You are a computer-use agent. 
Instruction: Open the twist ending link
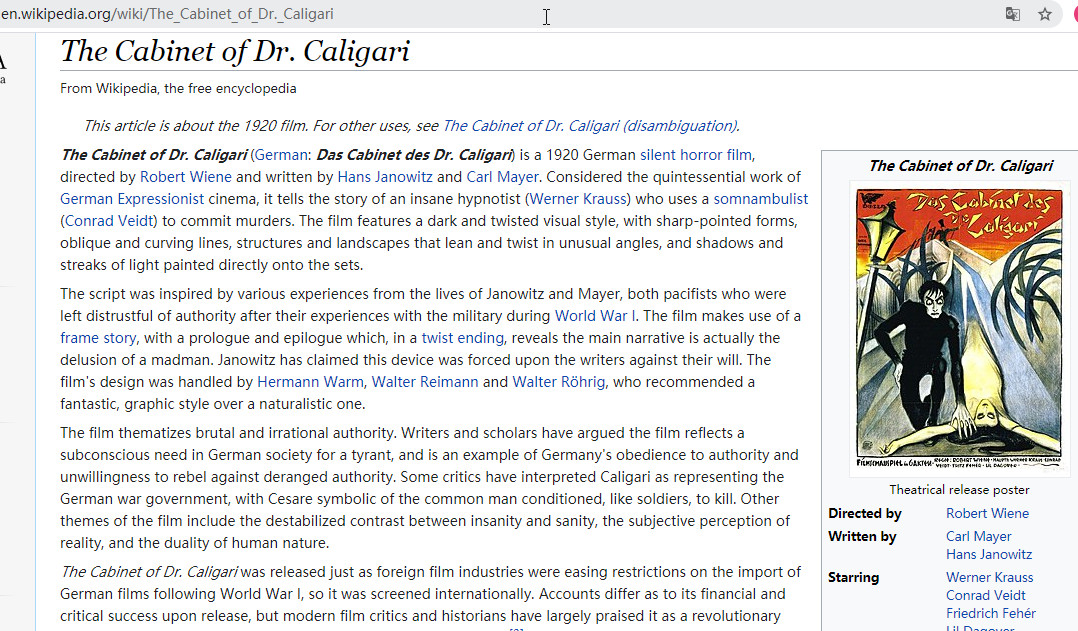pos(463,337)
